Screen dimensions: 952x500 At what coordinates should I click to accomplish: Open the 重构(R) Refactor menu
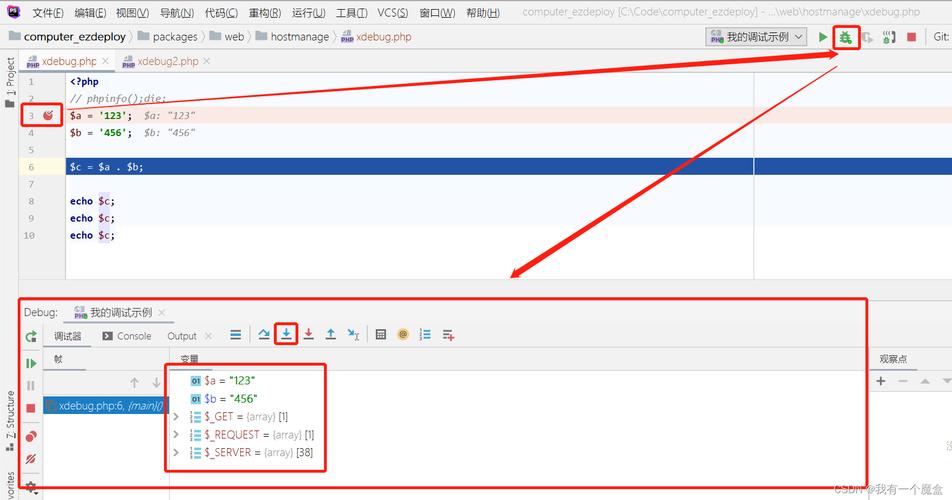[265, 13]
